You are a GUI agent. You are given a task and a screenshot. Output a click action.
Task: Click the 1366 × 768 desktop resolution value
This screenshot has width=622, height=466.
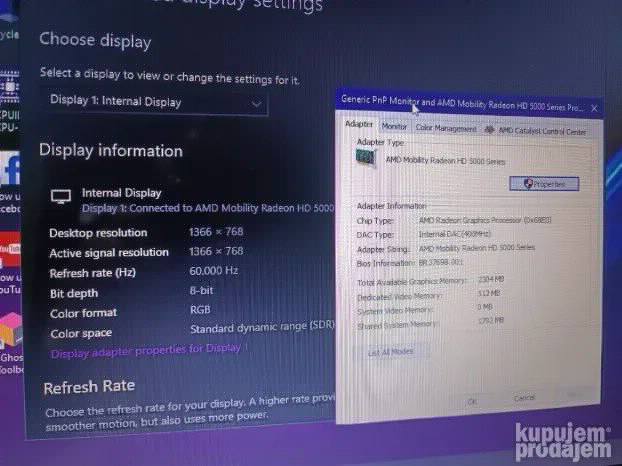[x=216, y=232]
